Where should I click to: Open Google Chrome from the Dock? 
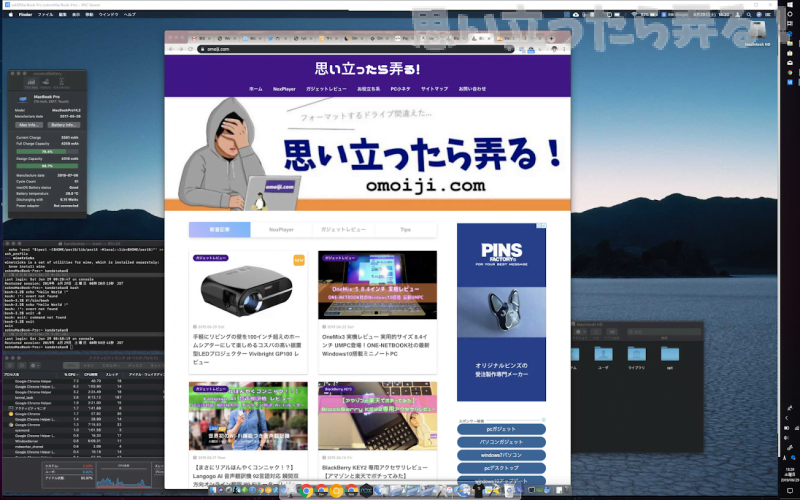[x=306, y=491]
